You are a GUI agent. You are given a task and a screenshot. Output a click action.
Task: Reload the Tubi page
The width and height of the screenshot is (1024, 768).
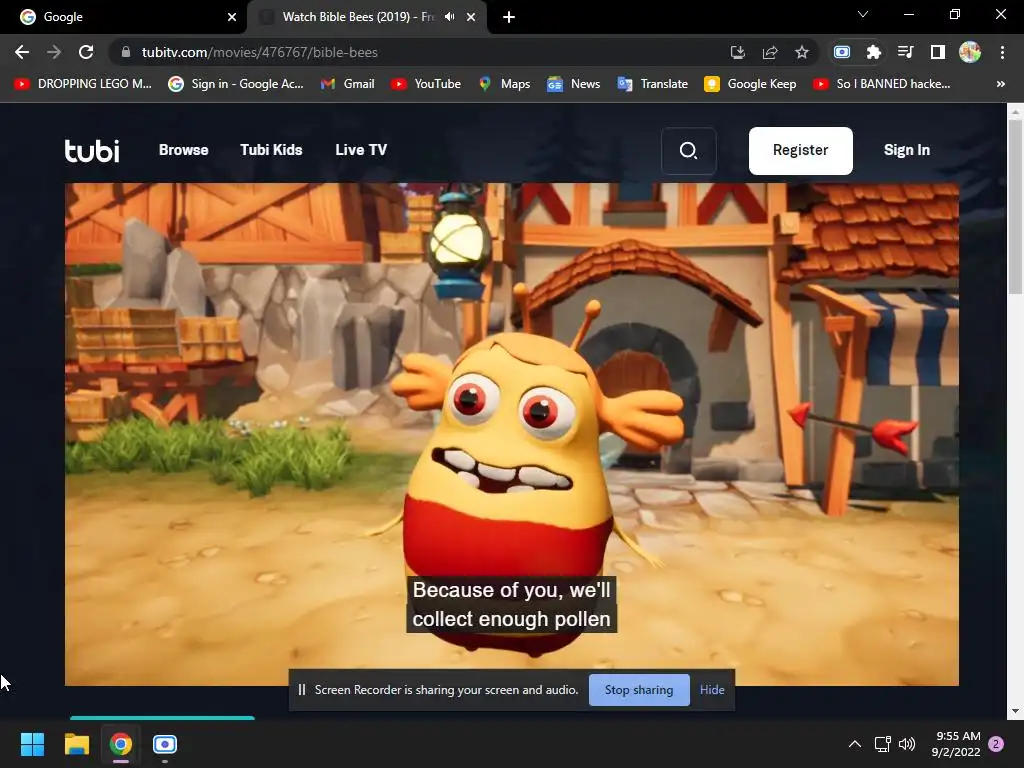coord(86,52)
